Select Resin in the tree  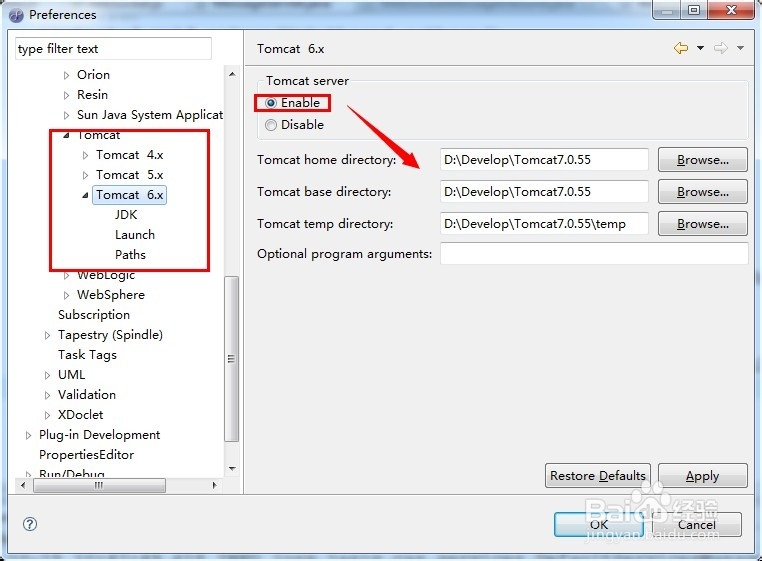click(92, 95)
